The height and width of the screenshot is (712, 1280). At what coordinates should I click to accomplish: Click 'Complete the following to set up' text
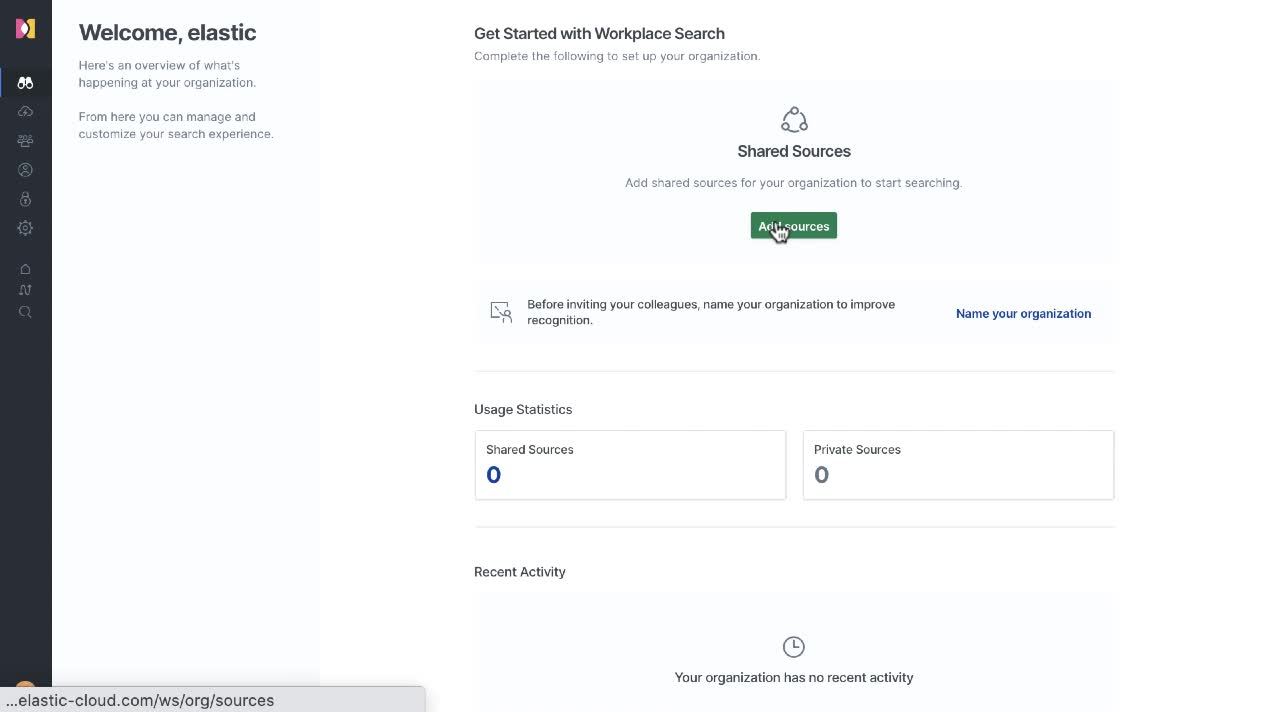[x=617, y=56]
